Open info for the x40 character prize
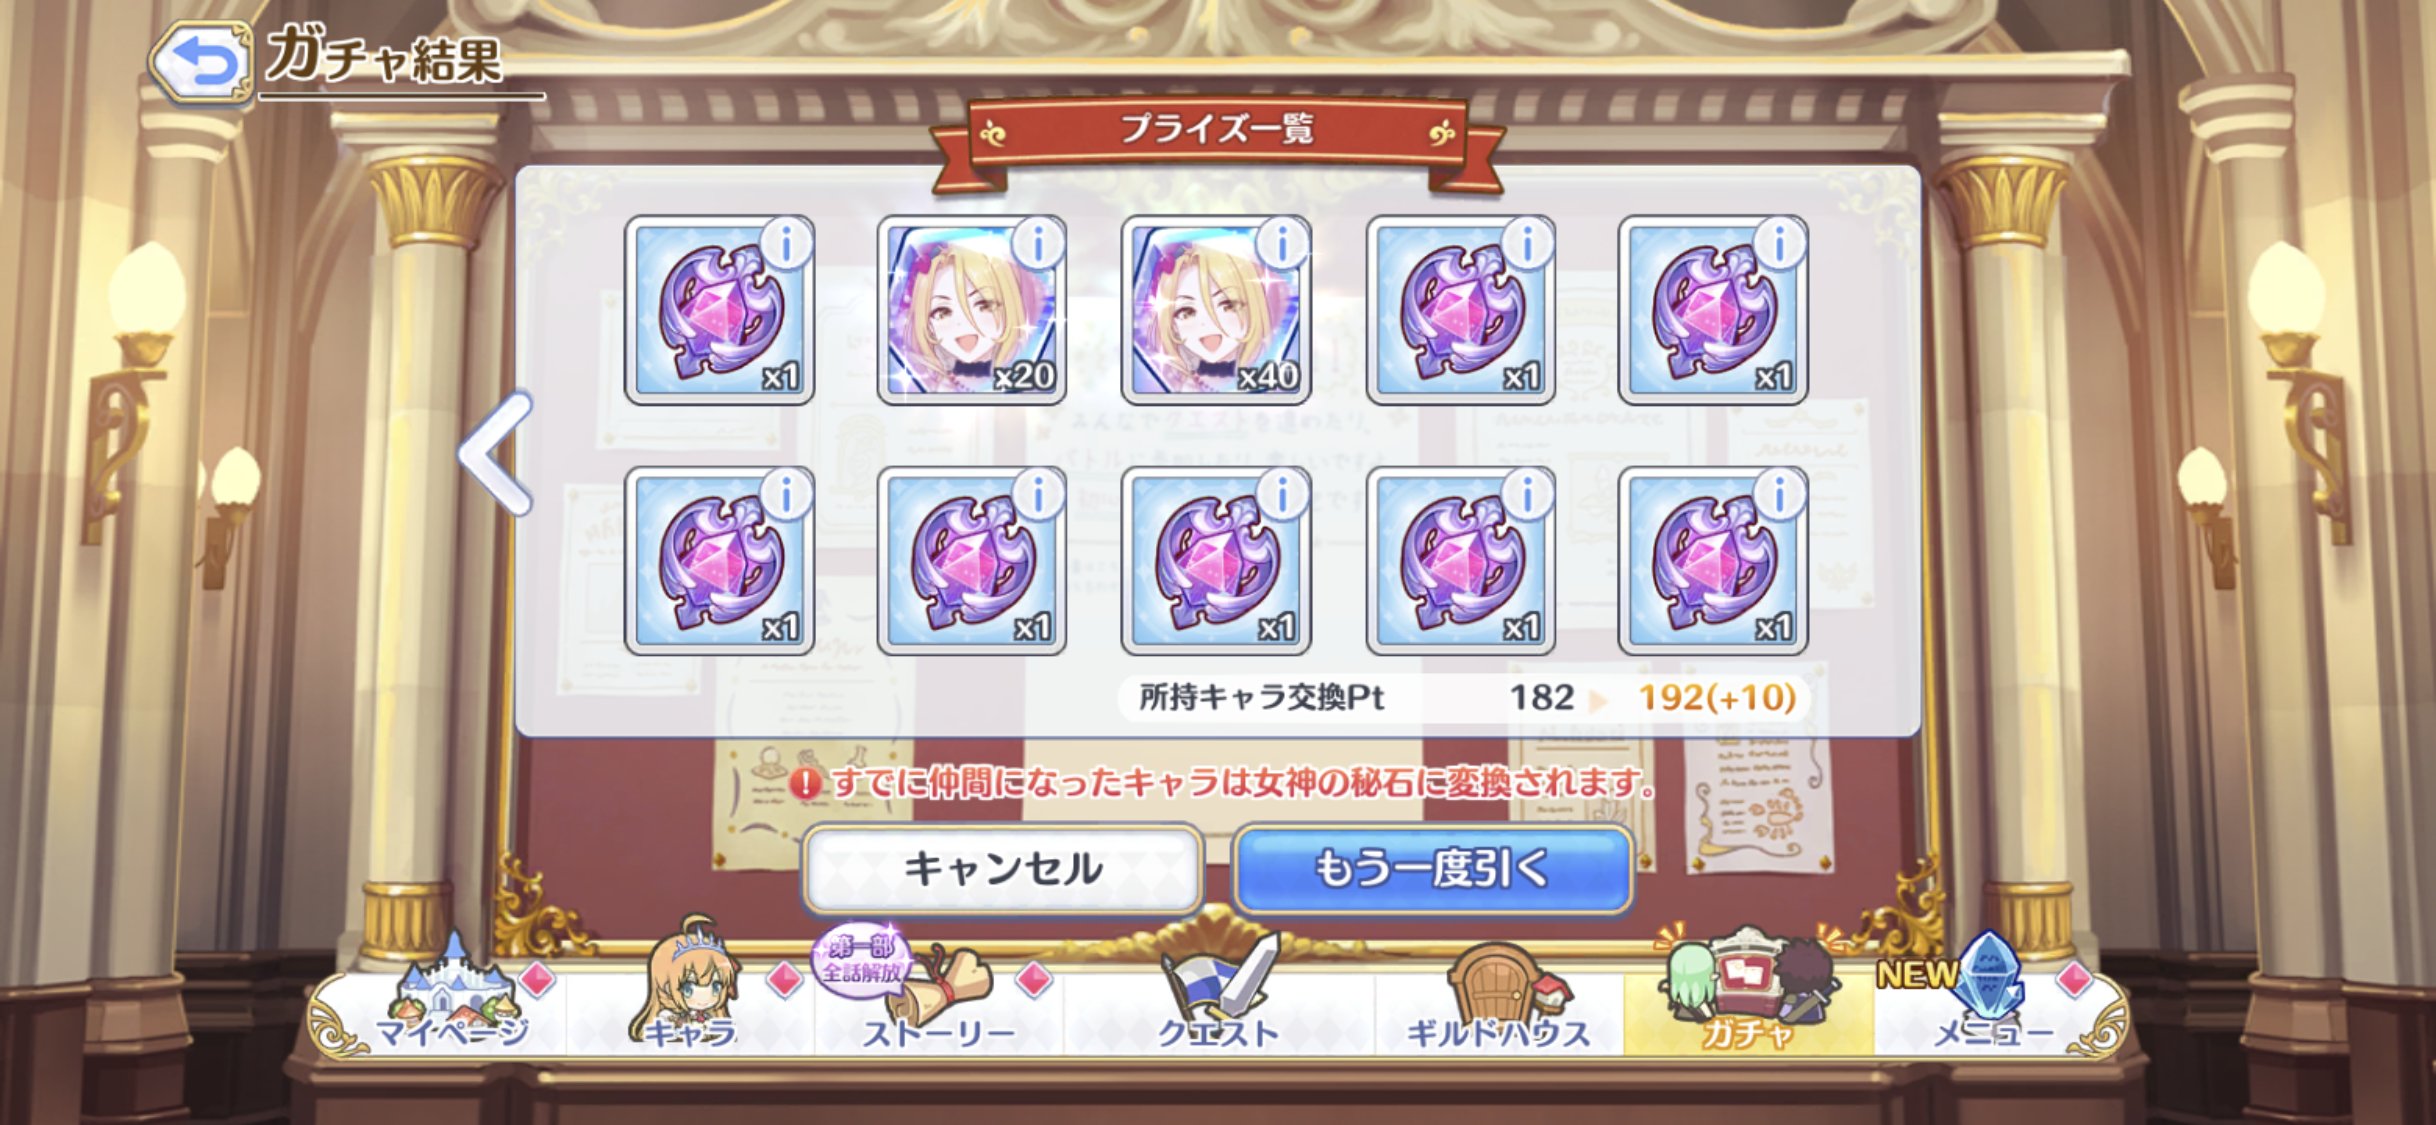This screenshot has width=2436, height=1125. tap(1282, 243)
